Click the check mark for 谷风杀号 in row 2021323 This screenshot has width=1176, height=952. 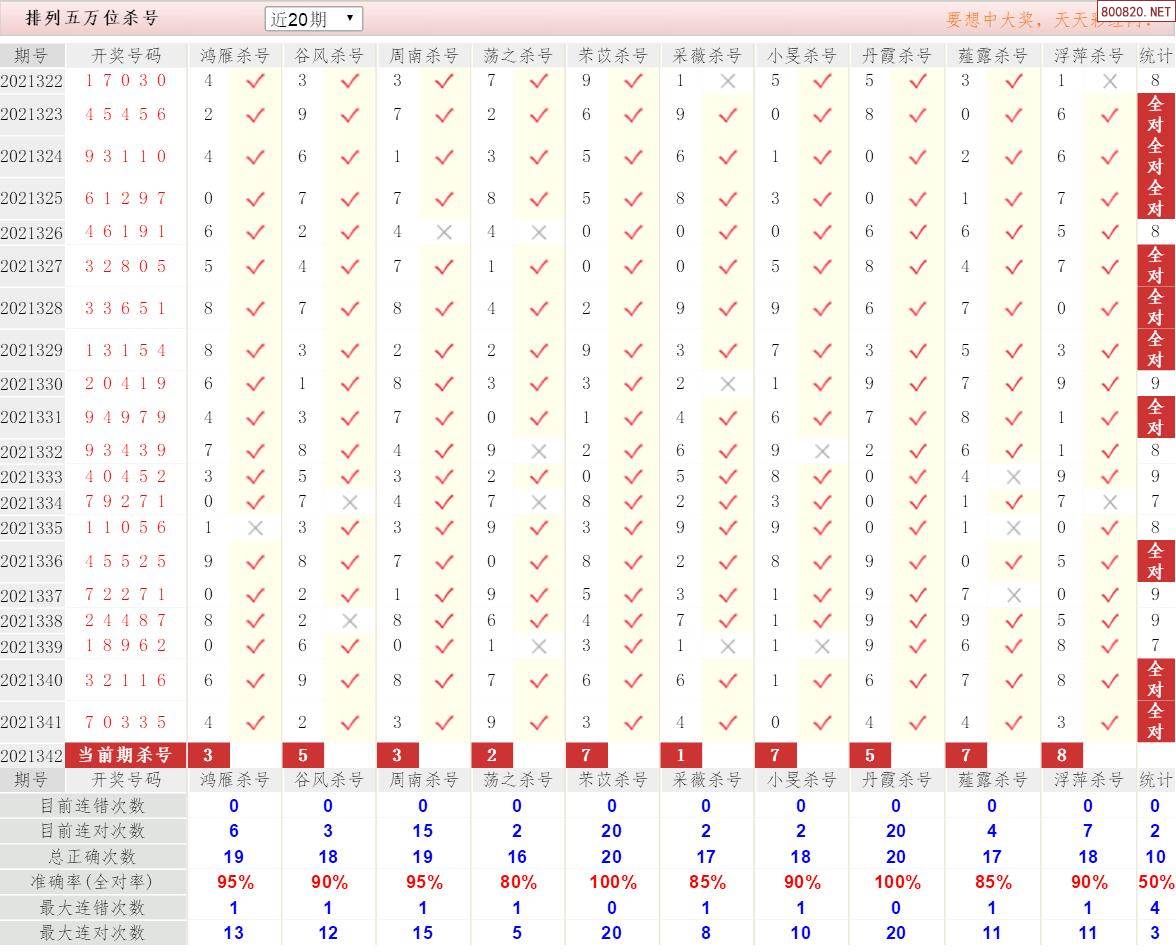click(x=350, y=115)
